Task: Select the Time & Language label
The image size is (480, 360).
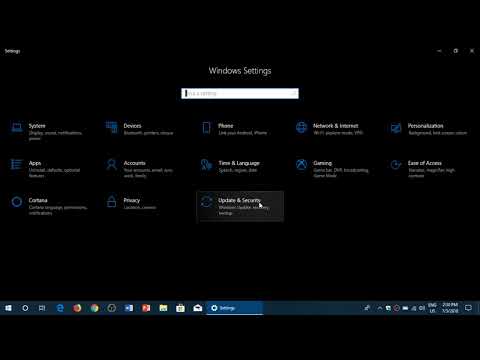Action: pos(239,163)
